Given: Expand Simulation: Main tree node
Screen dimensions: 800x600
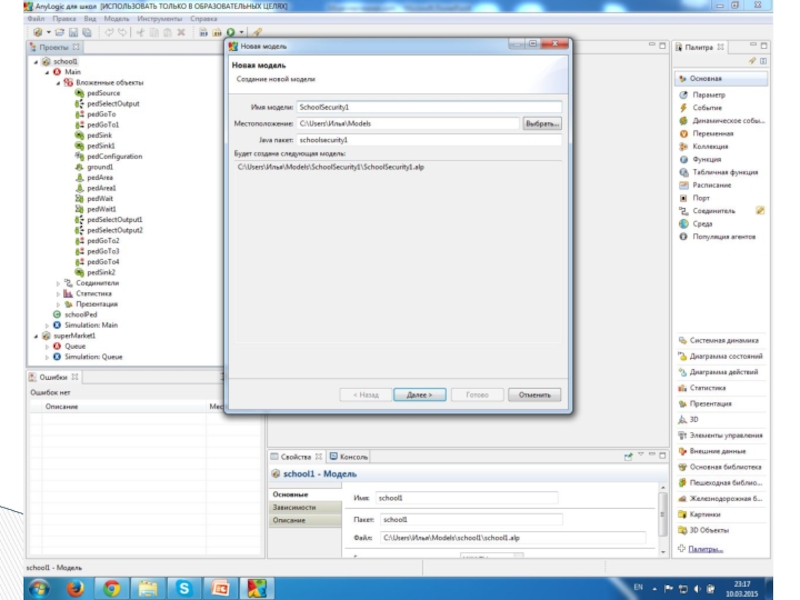Looking at the screenshot, I should tap(47, 326).
